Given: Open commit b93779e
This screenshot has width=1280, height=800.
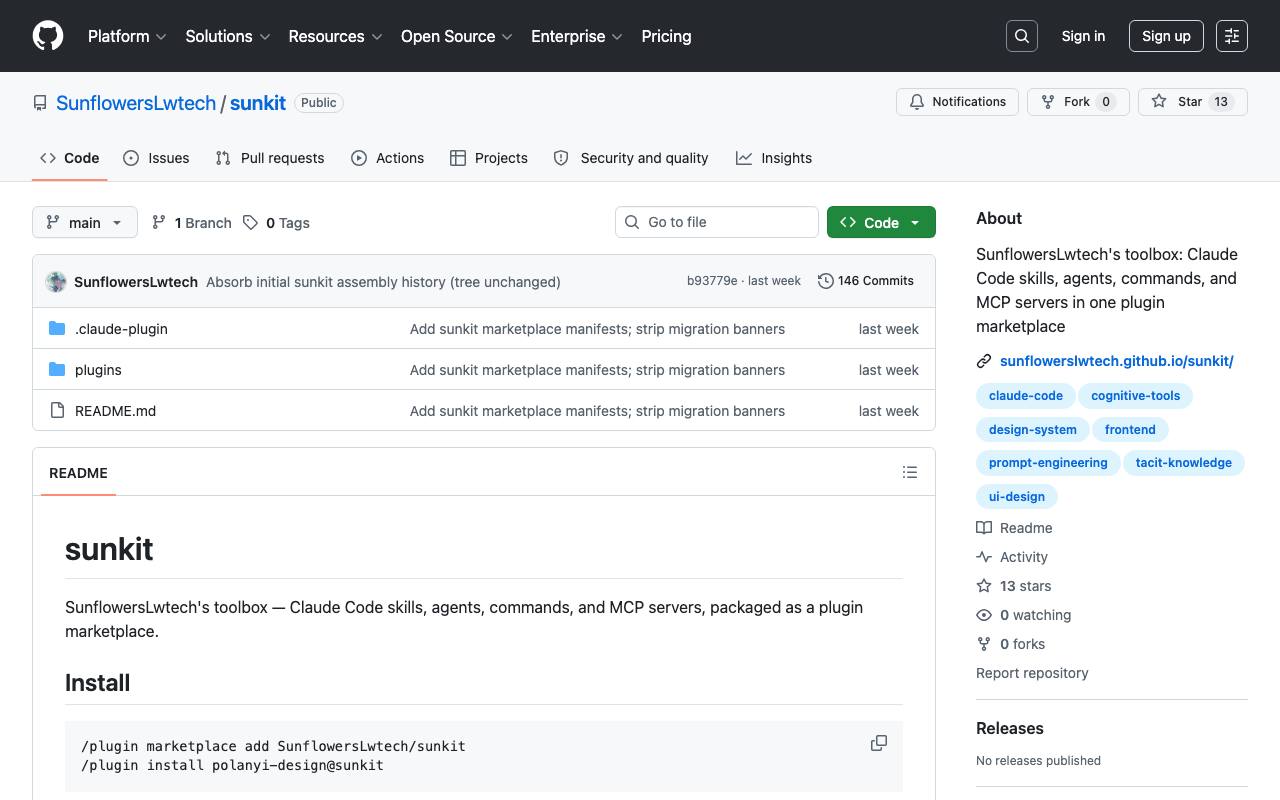Looking at the screenshot, I should coord(712,281).
